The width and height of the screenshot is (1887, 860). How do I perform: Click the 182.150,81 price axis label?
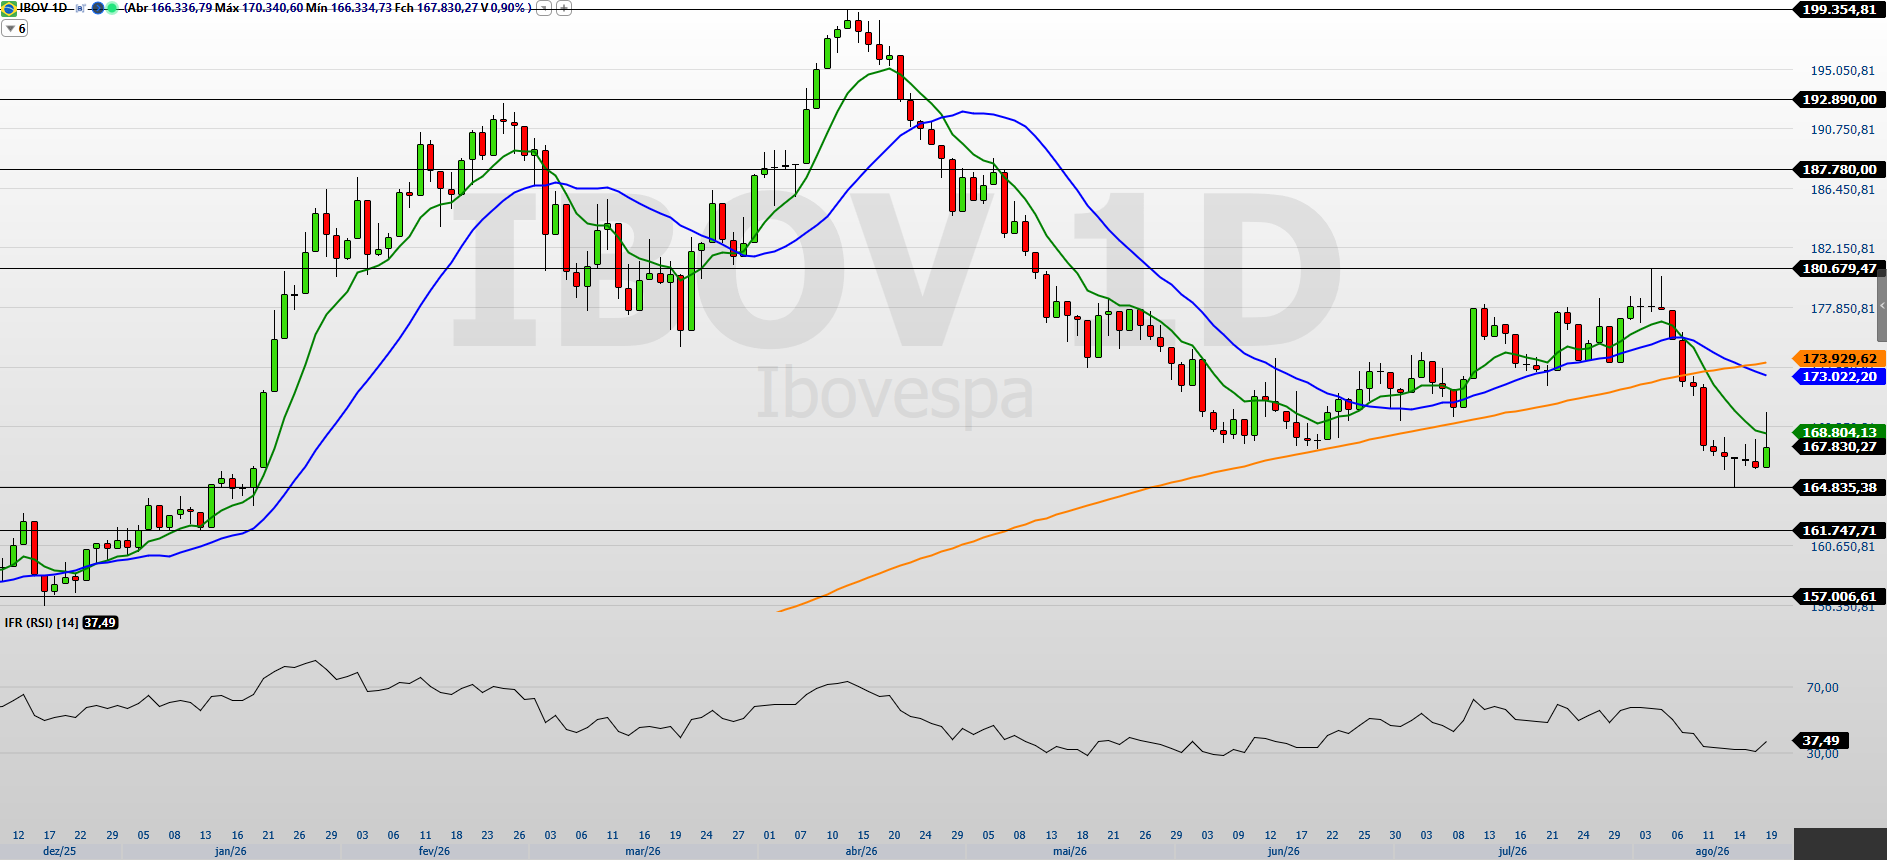1843,249
